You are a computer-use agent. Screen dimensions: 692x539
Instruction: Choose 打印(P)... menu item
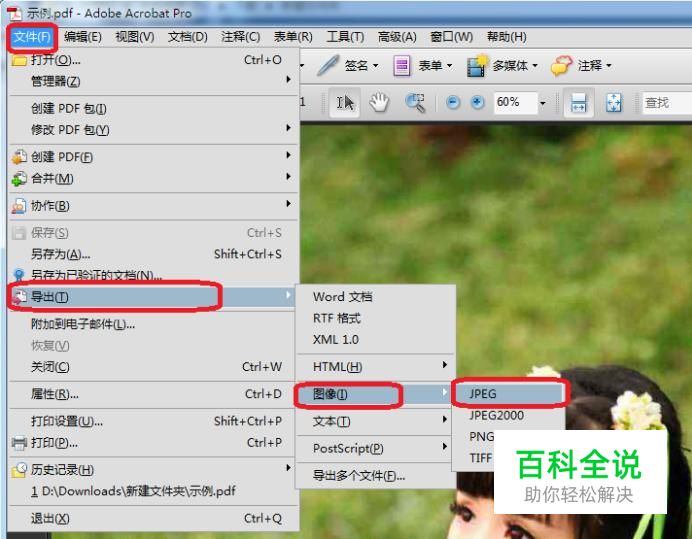tap(152, 442)
